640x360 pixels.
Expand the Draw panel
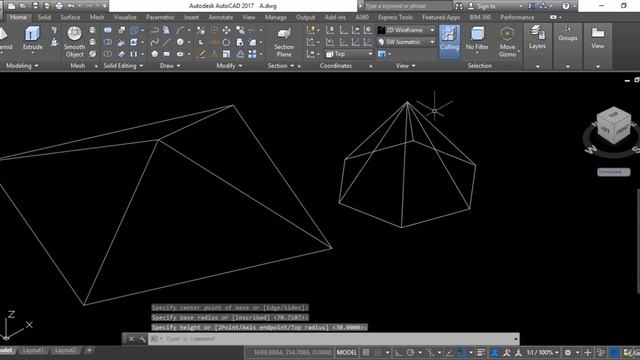click(x=170, y=66)
